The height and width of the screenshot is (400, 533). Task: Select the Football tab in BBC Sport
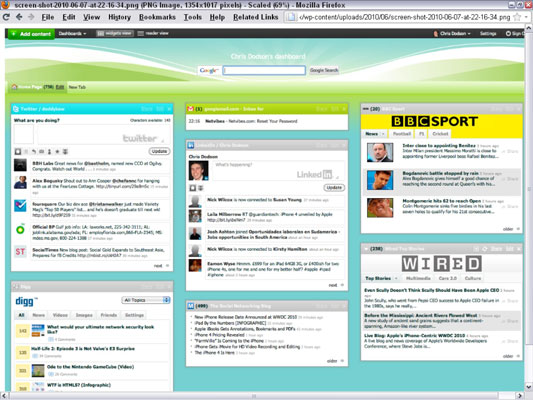[x=402, y=134]
